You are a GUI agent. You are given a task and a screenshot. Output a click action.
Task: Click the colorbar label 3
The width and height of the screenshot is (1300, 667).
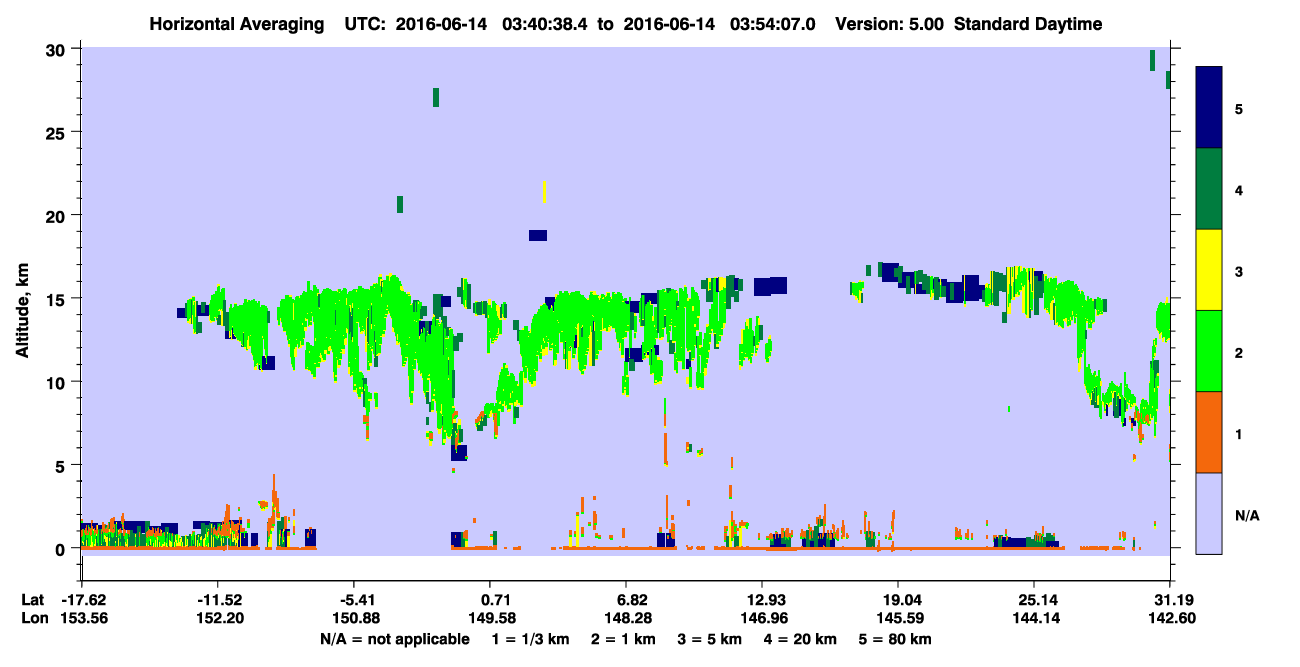click(x=1239, y=270)
